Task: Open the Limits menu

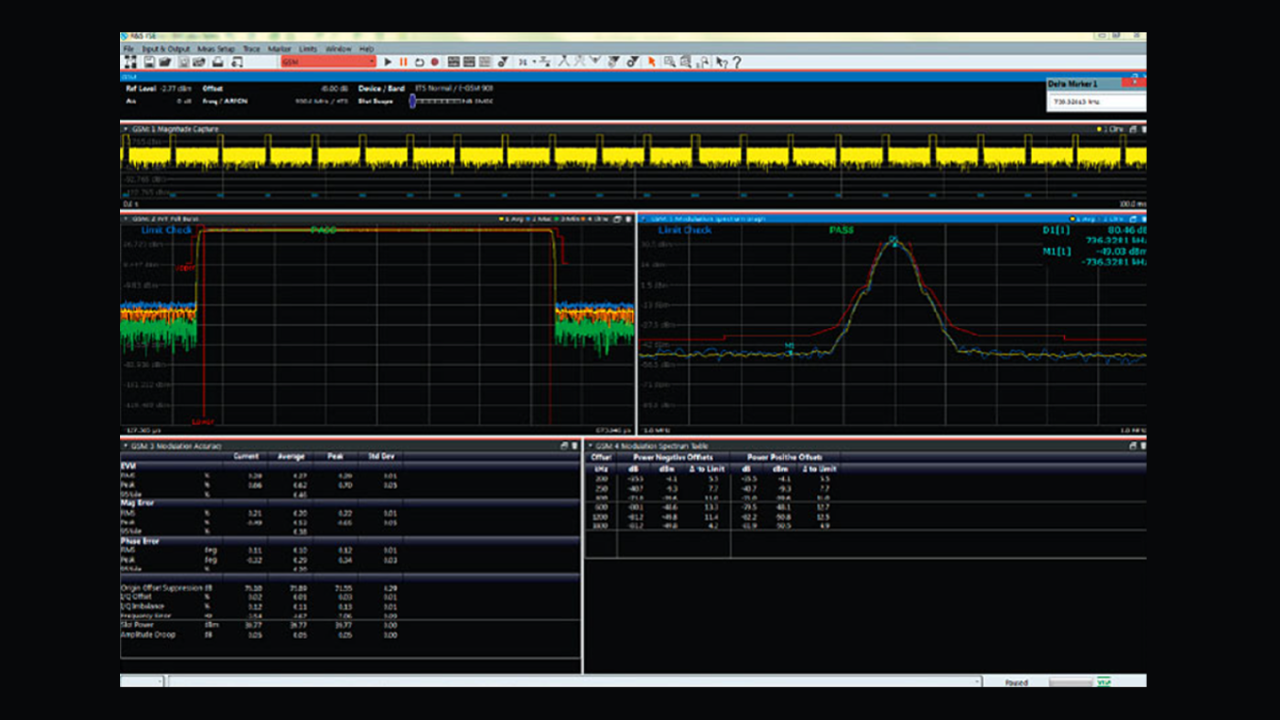Action: pyautogui.click(x=308, y=49)
